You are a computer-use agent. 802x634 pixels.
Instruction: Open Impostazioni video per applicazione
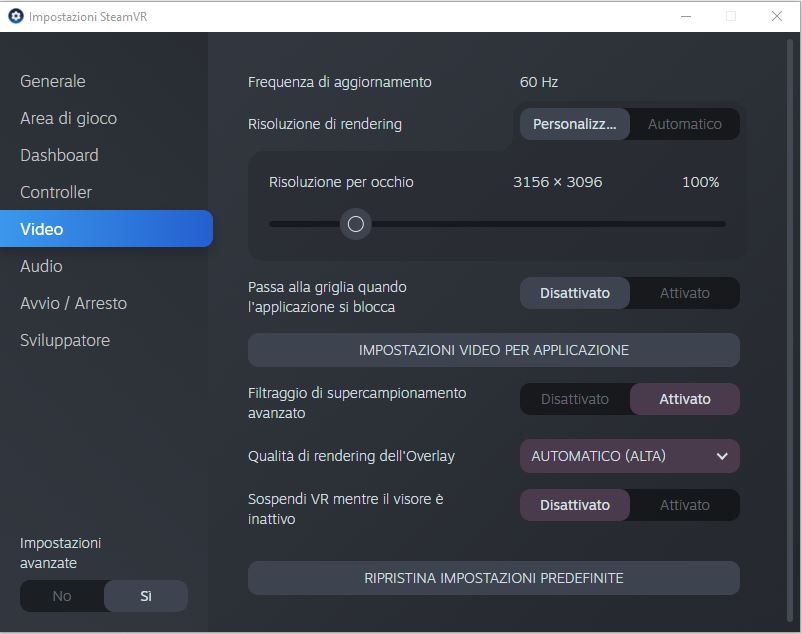pos(494,350)
